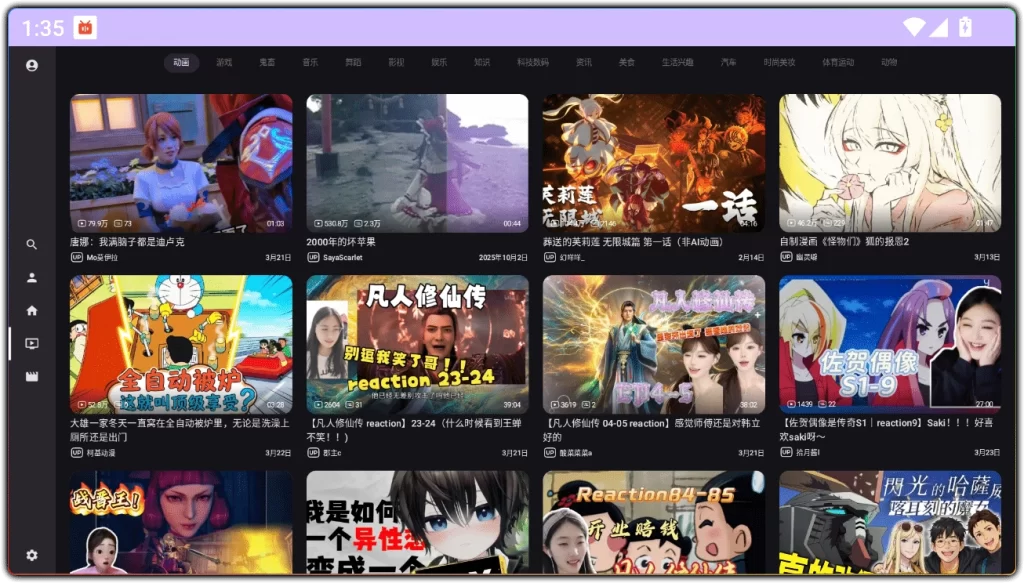
Task: Switch to the 美食 category tab
Action: (x=628, y=62)
